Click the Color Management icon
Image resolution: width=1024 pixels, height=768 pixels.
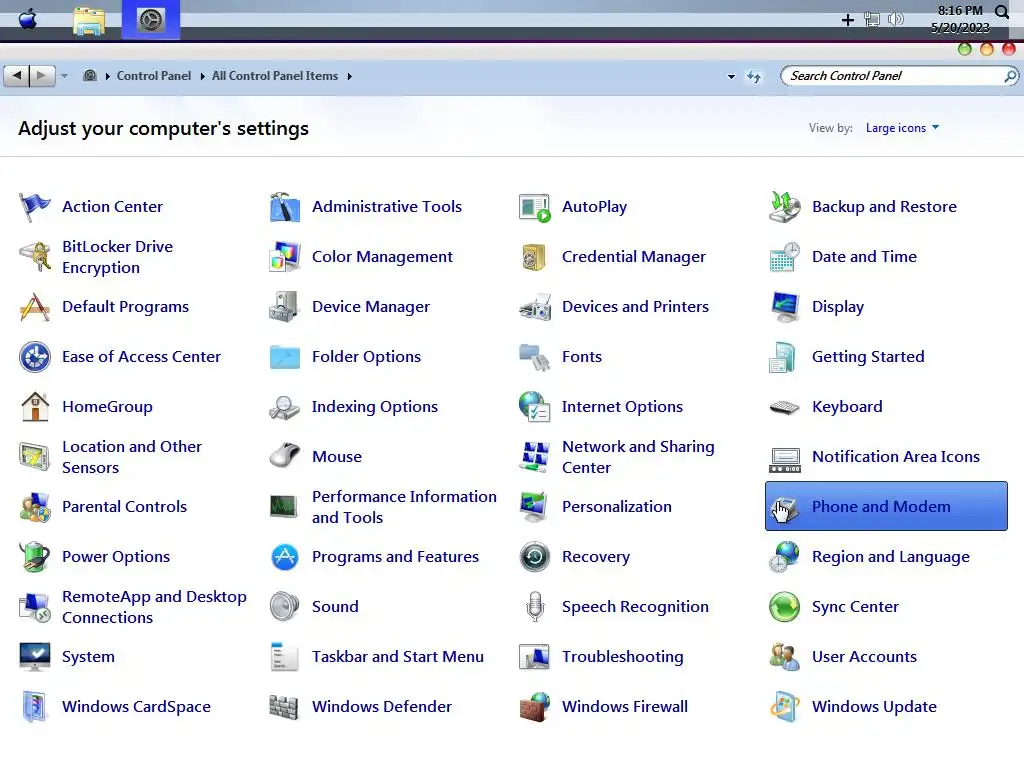pos(285,257)
